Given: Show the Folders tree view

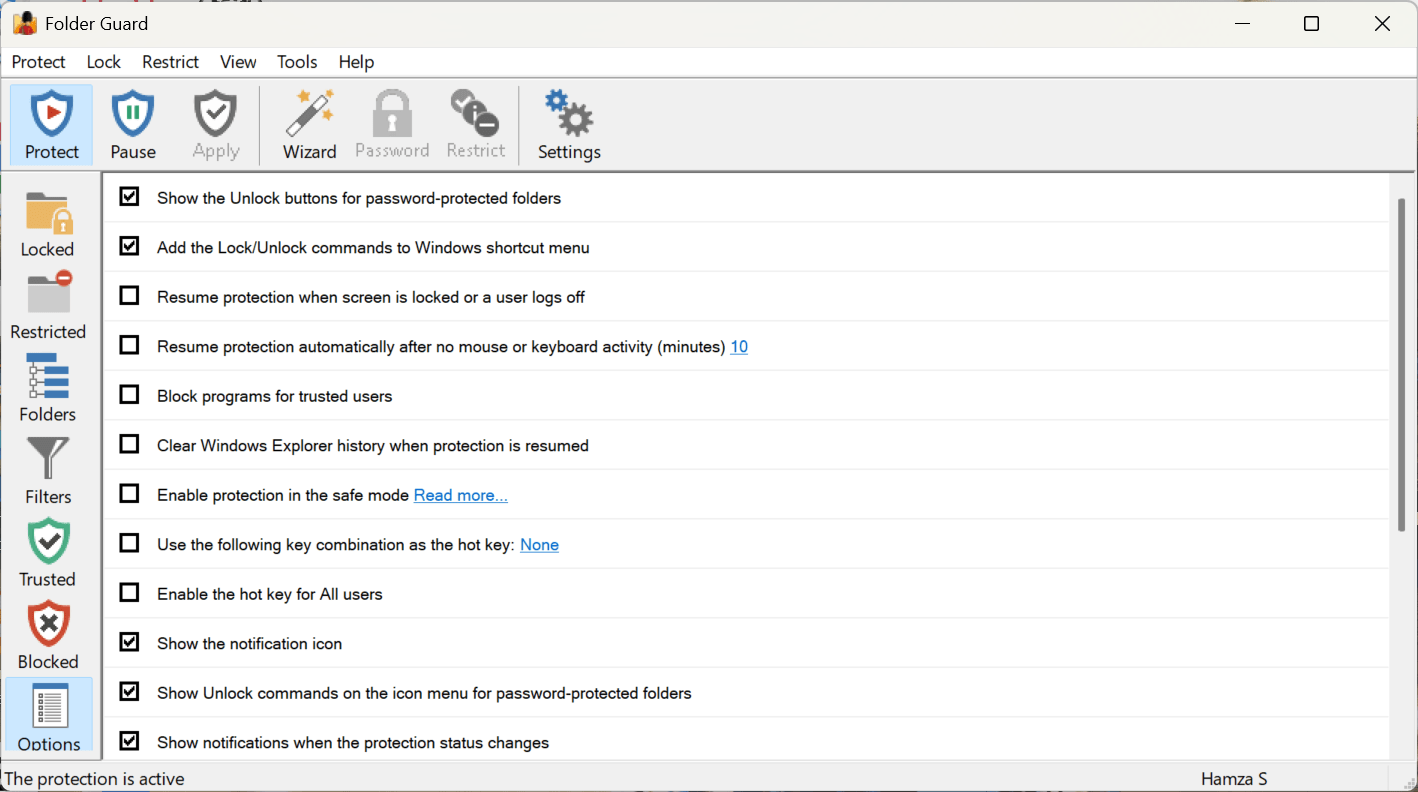Looking at the screenshot, I should pos(48,388).
